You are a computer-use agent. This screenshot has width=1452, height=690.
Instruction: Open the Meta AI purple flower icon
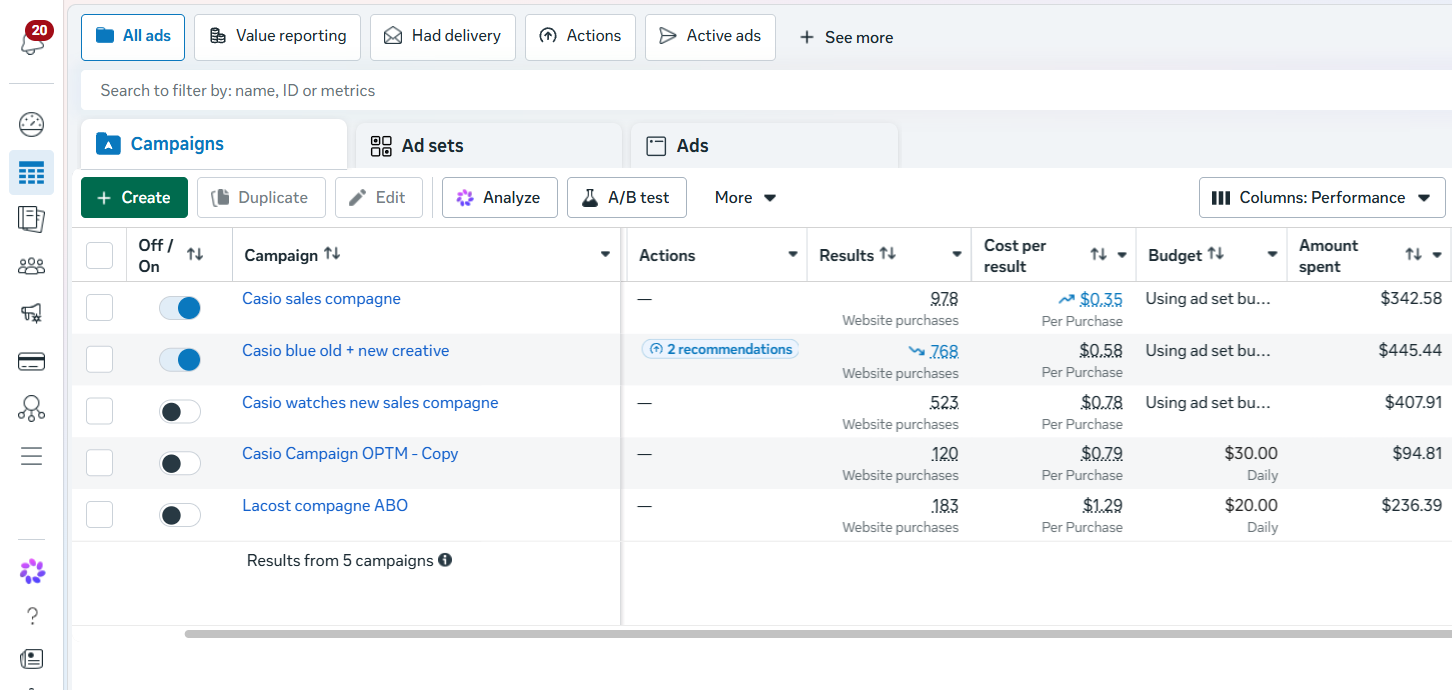[32, 571]
